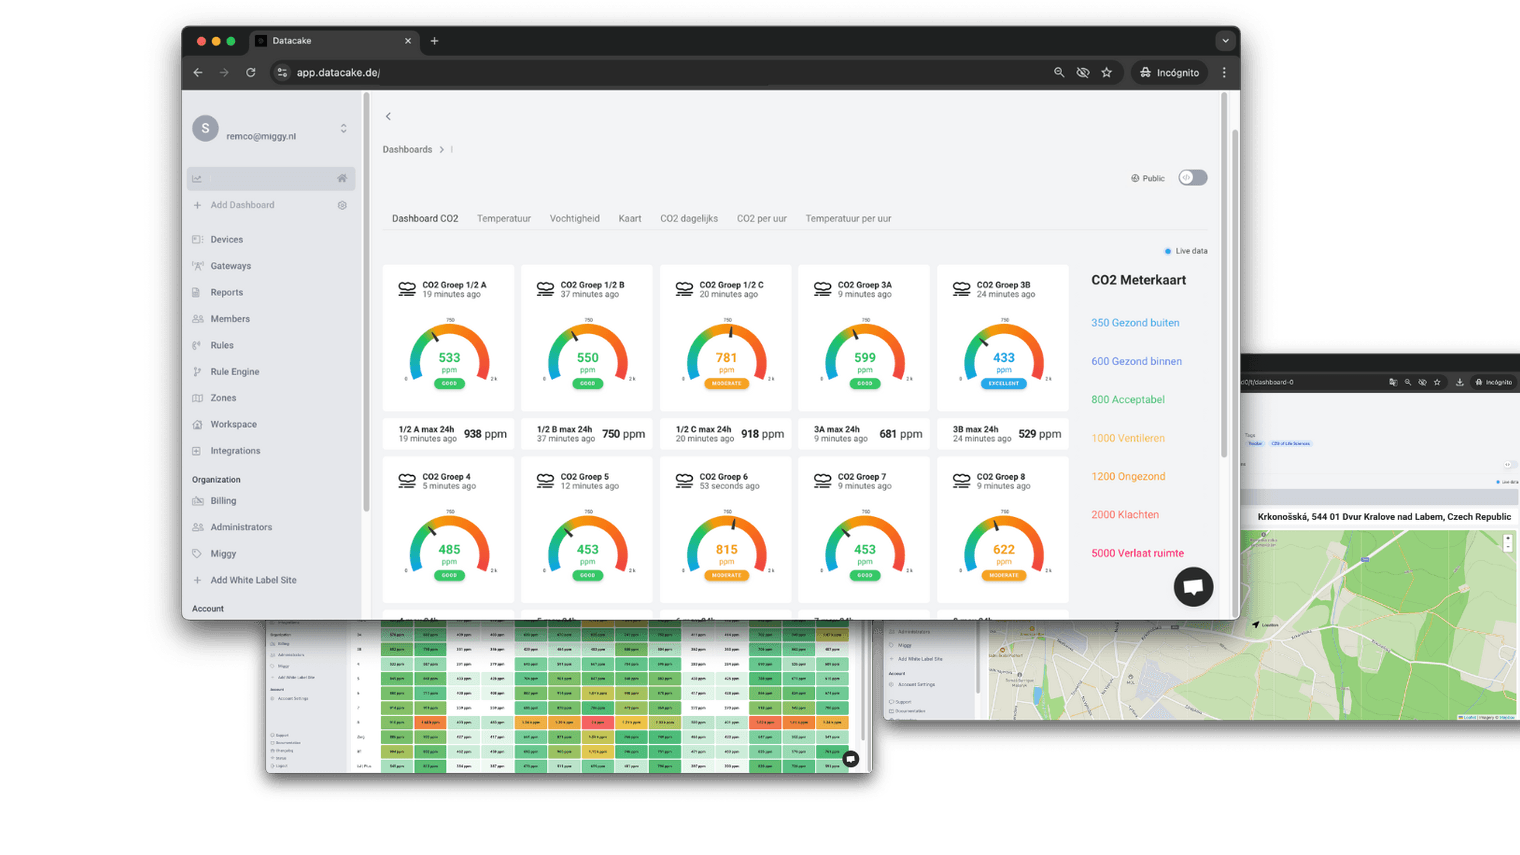Click the crossed-eye tracking icon in address bar
The image size is (1520, 855).
click(x=1083, y=73)
